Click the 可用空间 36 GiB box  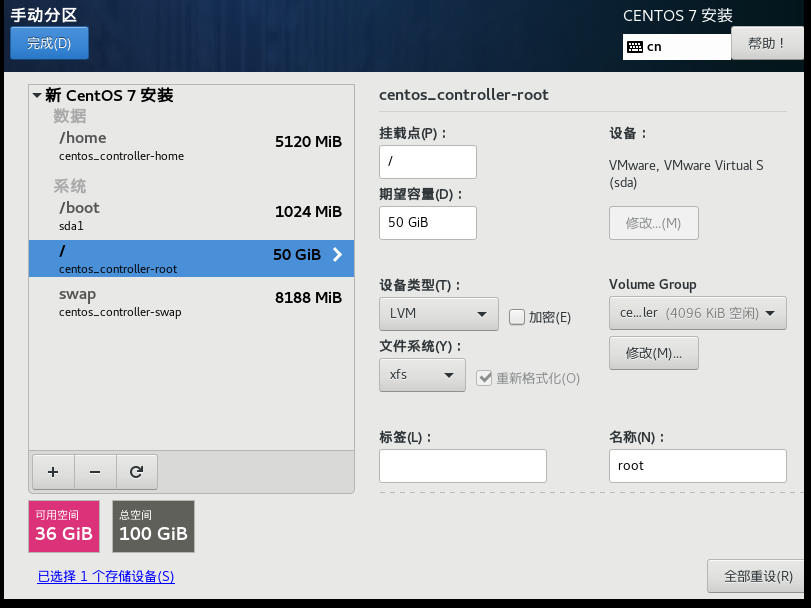click(64, 526)
